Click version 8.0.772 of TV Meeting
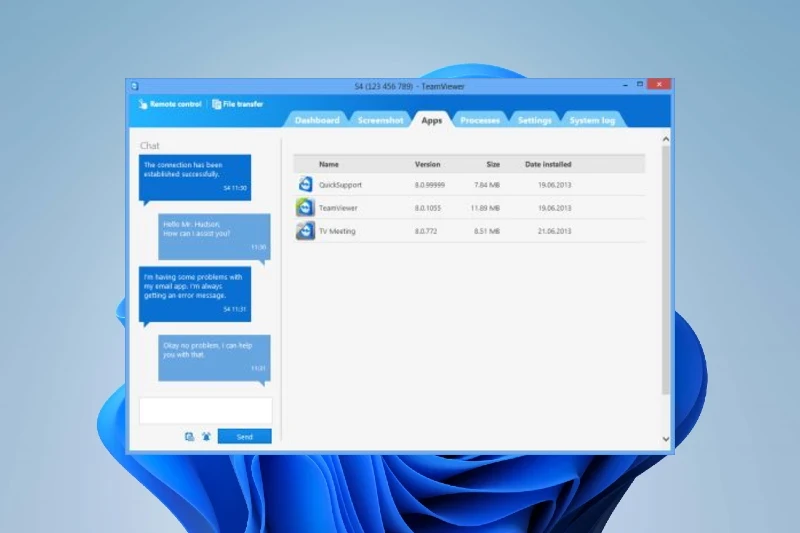The image size is (800, 533). (x=426, y=231)
